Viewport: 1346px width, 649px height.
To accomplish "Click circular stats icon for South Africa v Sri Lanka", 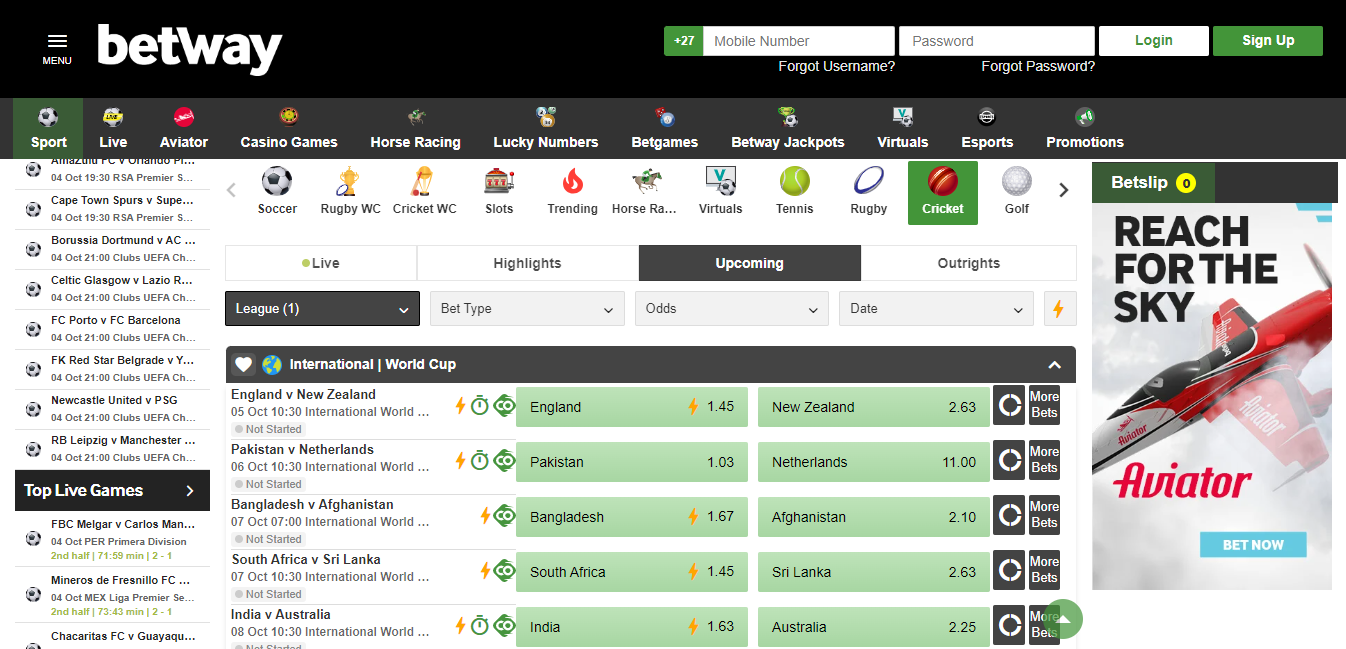I will pyautogui.click(x=1009, y=571).
